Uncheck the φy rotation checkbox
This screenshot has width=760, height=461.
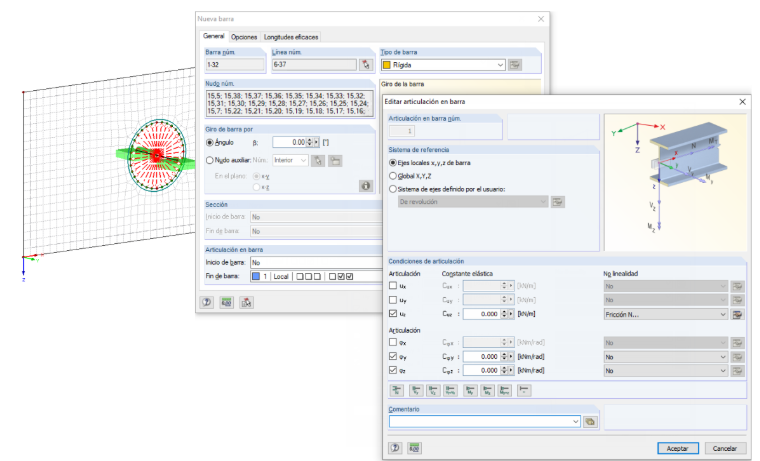coord(393,356)
